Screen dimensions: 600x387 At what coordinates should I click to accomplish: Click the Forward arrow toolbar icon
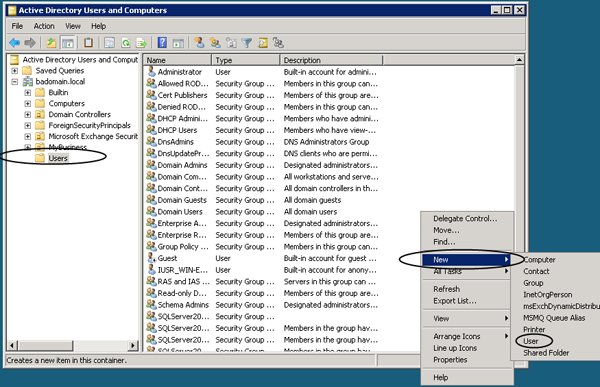30,43
